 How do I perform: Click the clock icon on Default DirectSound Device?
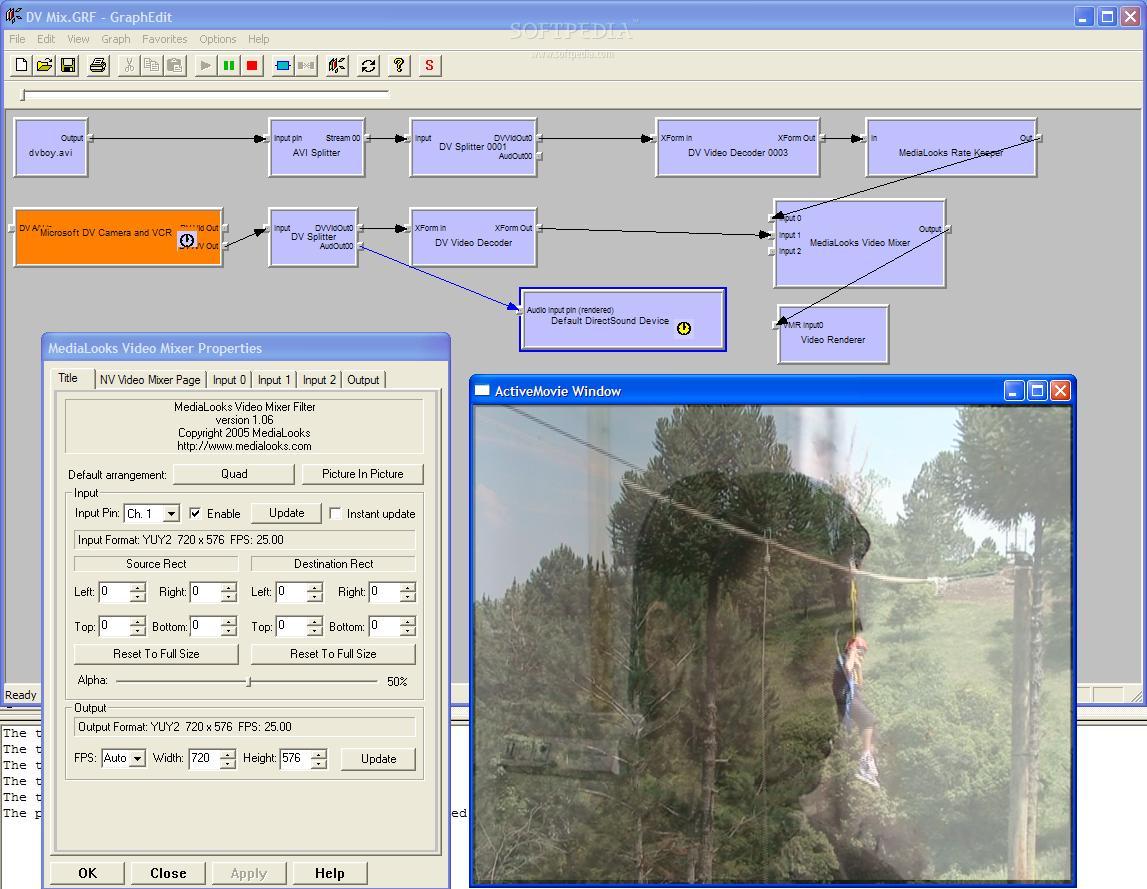click(684, 329)
